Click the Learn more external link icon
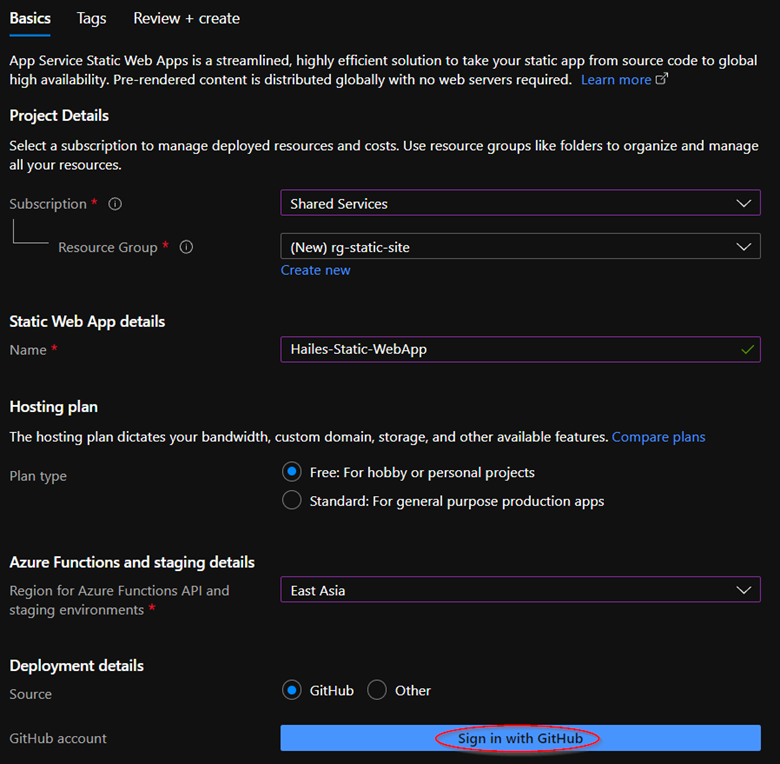Screen dimensions: 780x764 click(661, 79)
